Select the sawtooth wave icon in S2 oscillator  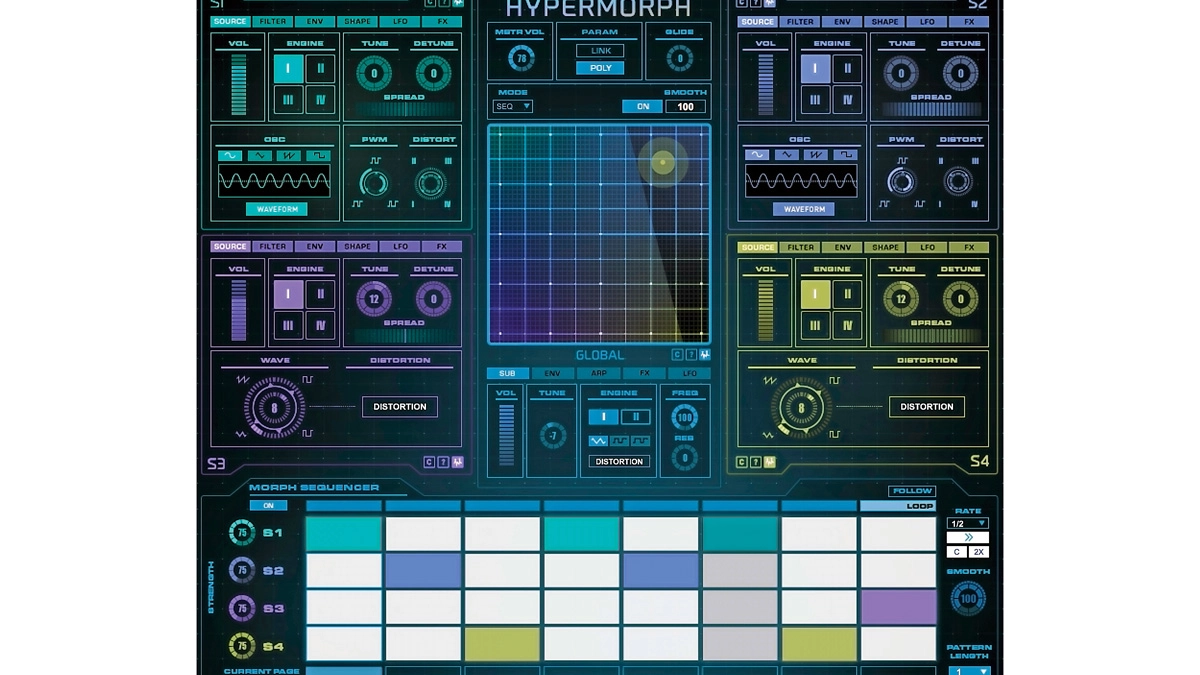816,155
